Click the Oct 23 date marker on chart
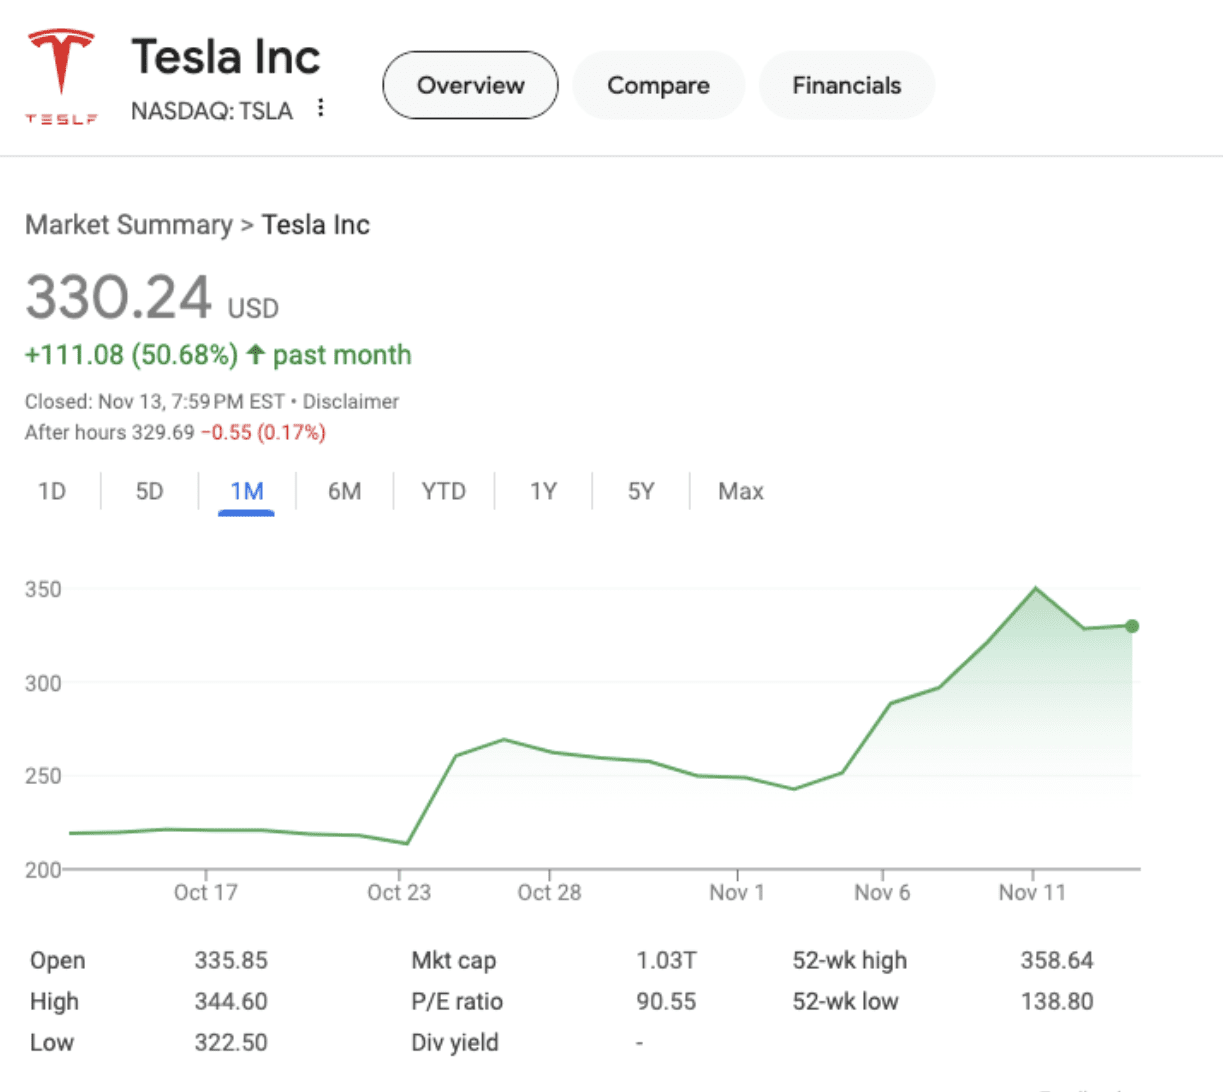Viewport: 1226px width, 1092px height. tap(399, 892)
